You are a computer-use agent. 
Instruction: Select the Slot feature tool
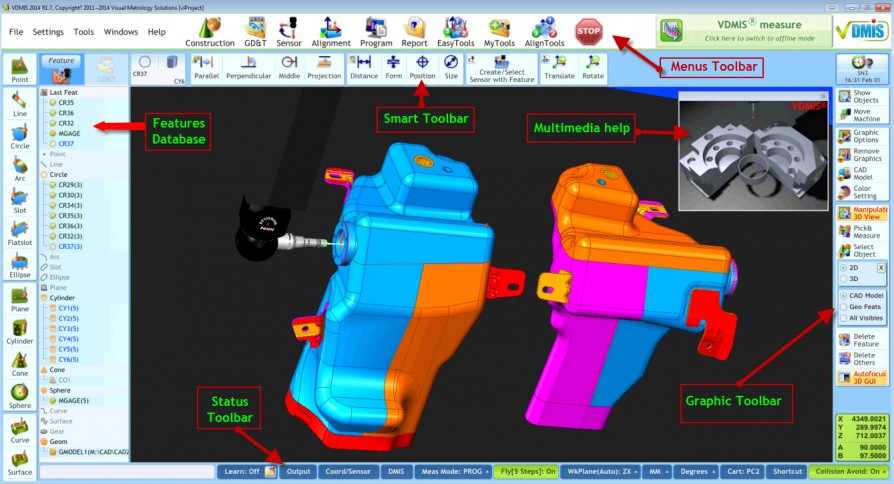coord(19,201)
